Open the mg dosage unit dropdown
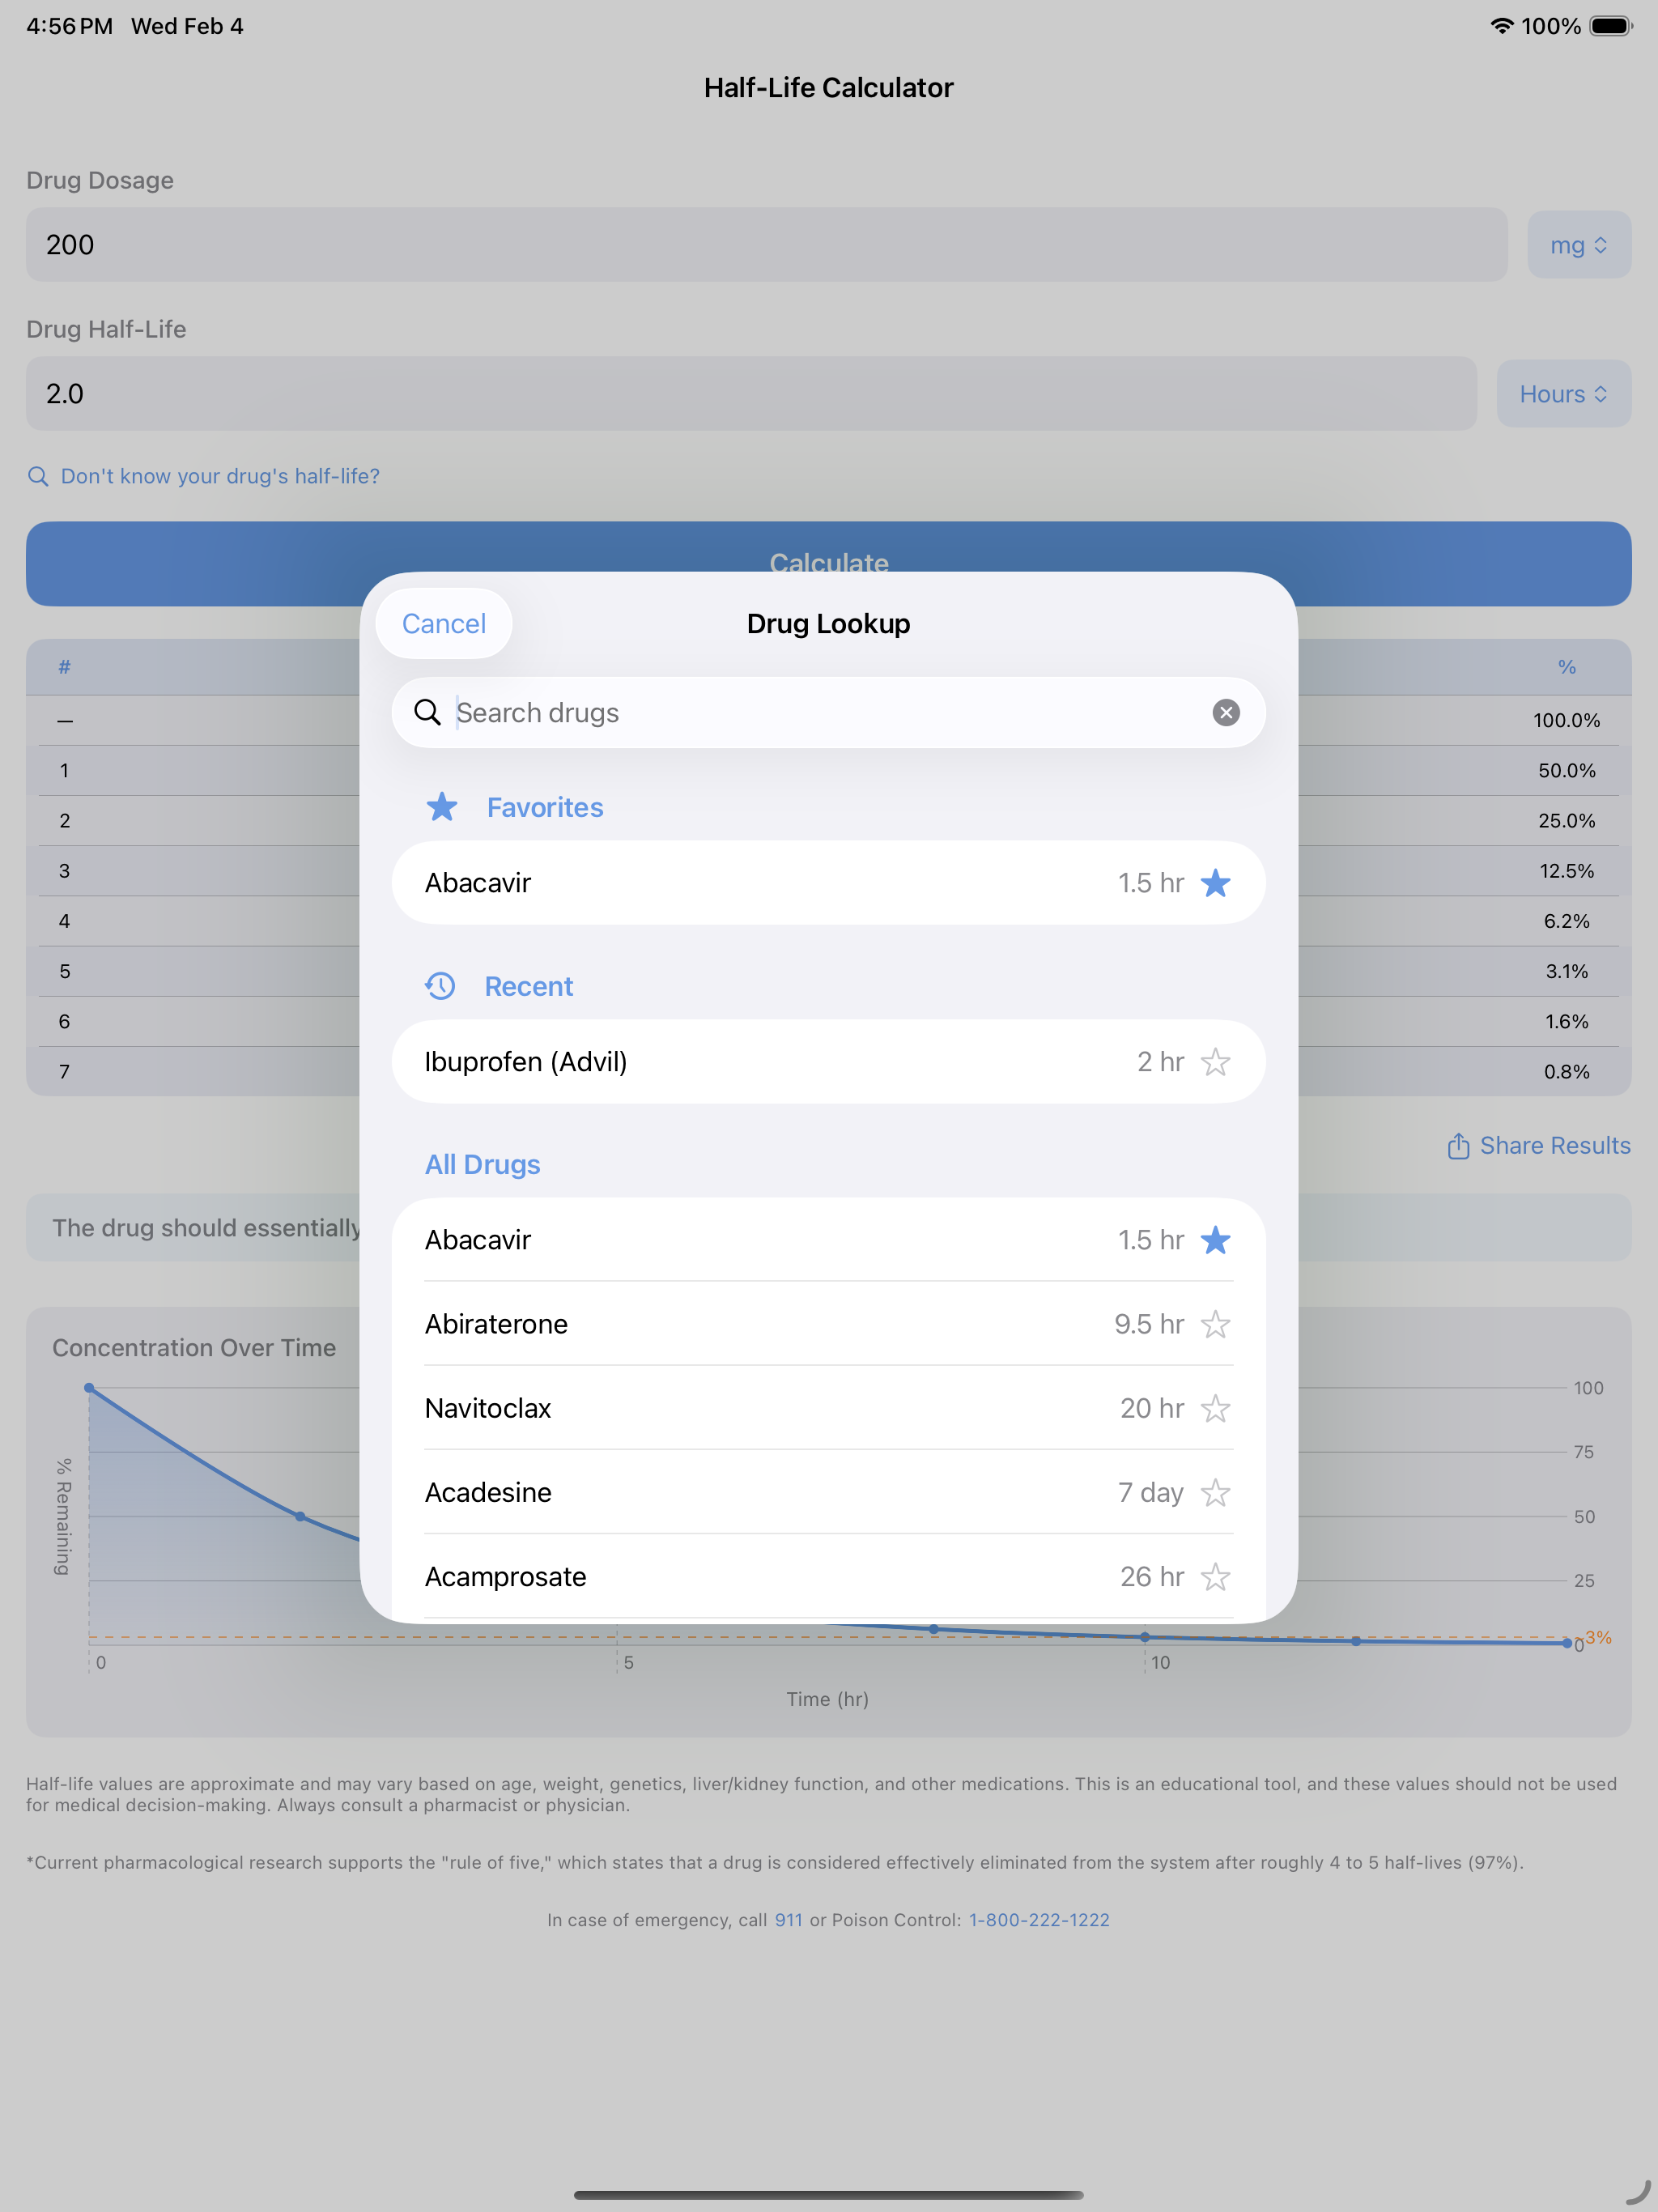The width and height of the screenshot is (1658, 2212). [1579, 245]
